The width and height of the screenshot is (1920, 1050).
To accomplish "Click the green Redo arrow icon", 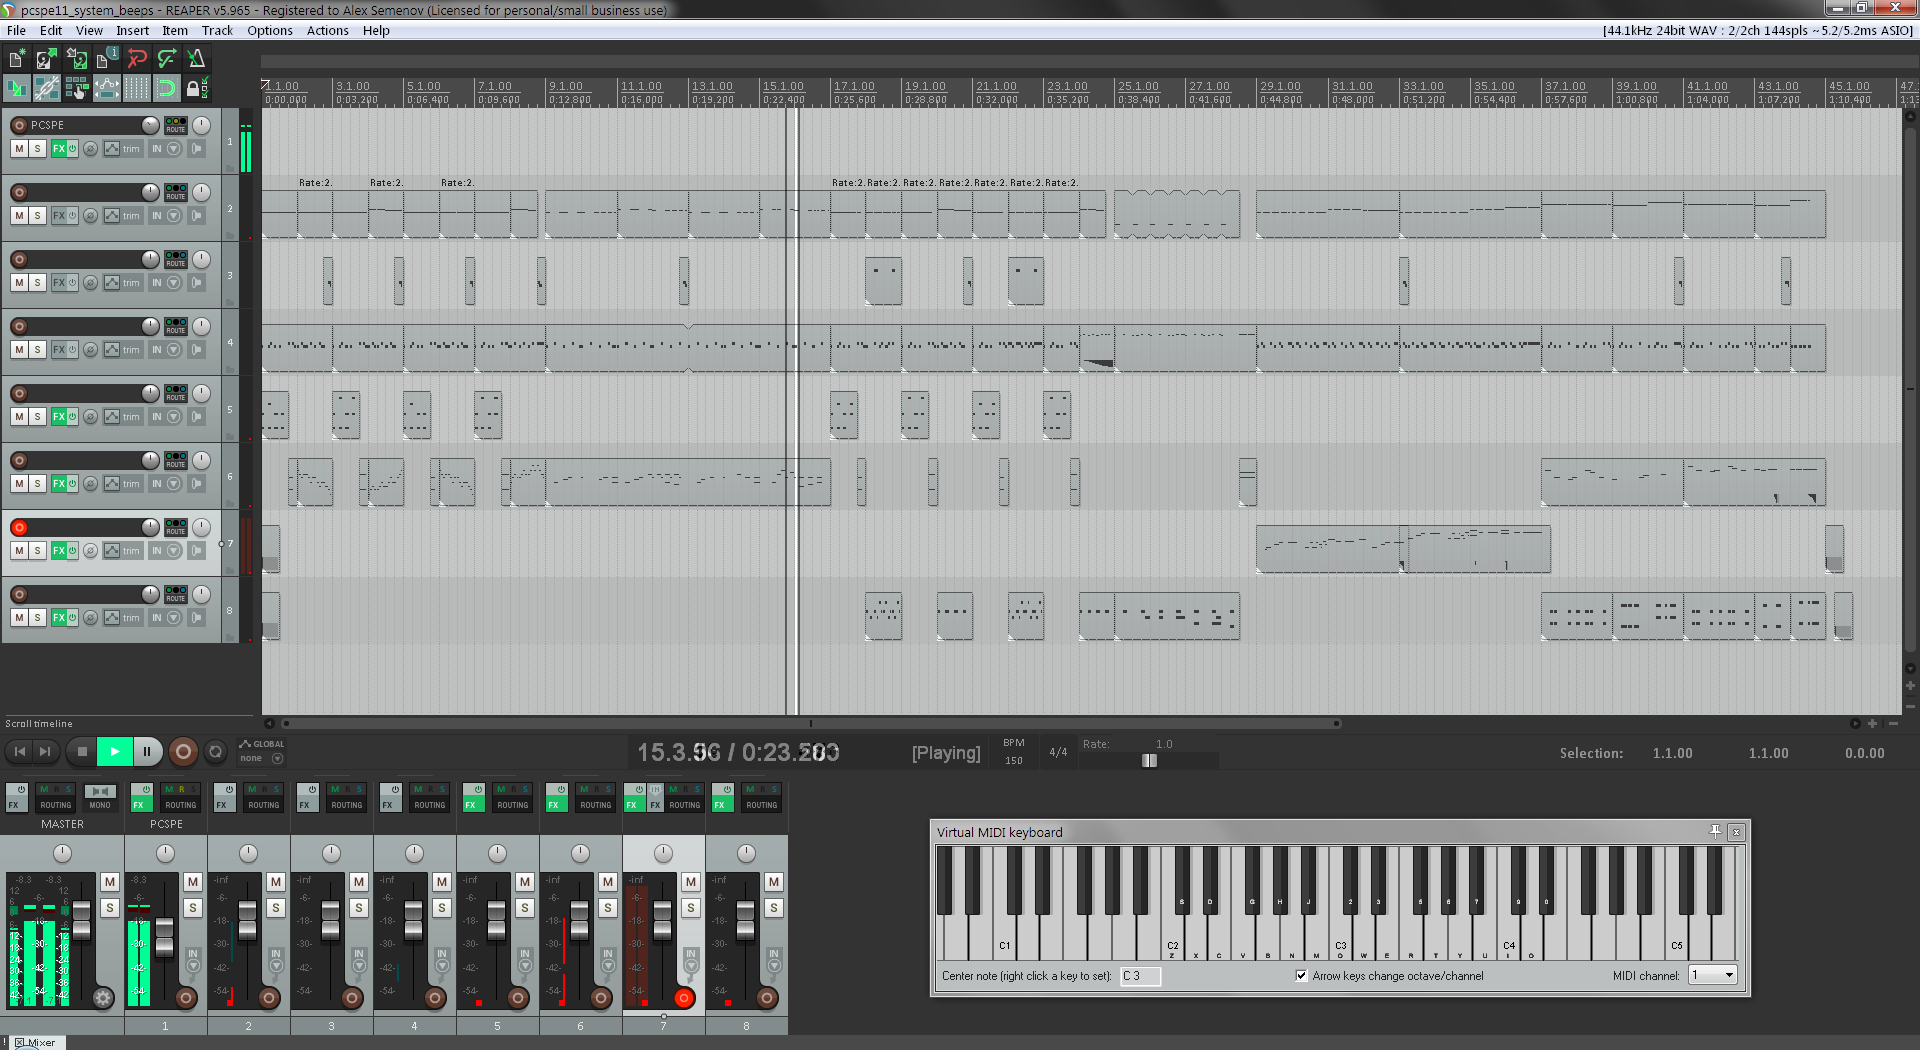I will (x=167, y=60).
